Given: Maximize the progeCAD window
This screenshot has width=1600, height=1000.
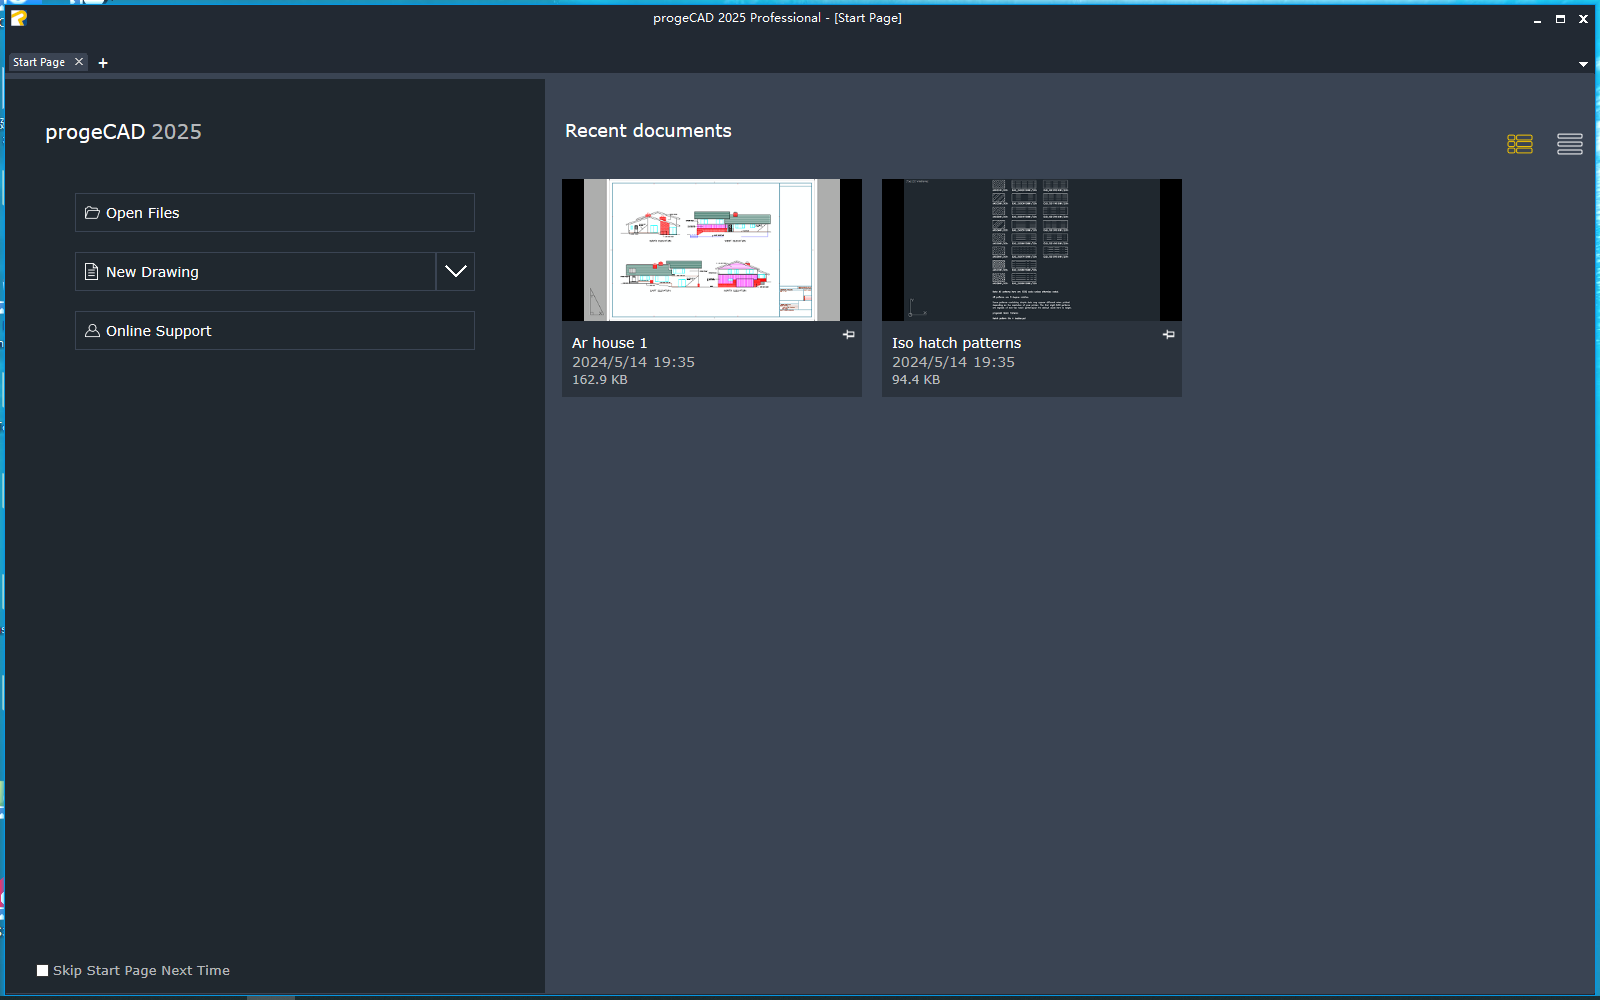Looking at the screenshot, I should pos(1560,19).
